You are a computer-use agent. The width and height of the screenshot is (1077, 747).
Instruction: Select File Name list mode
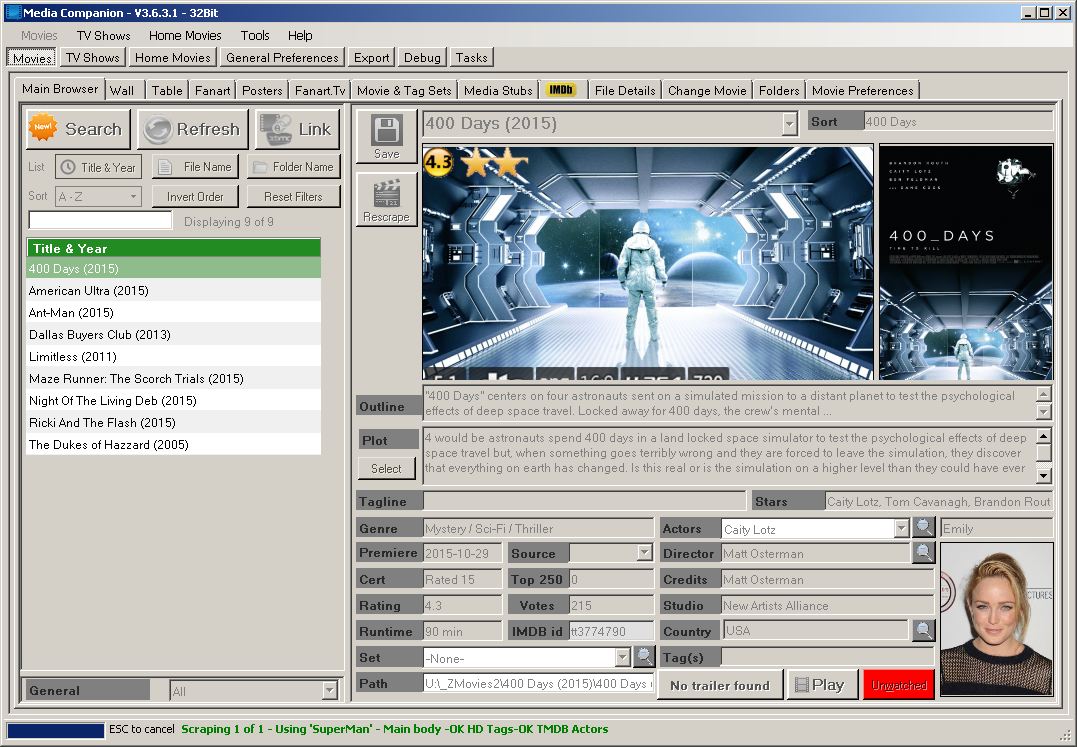pyautogui.click(x=196, y=167)
